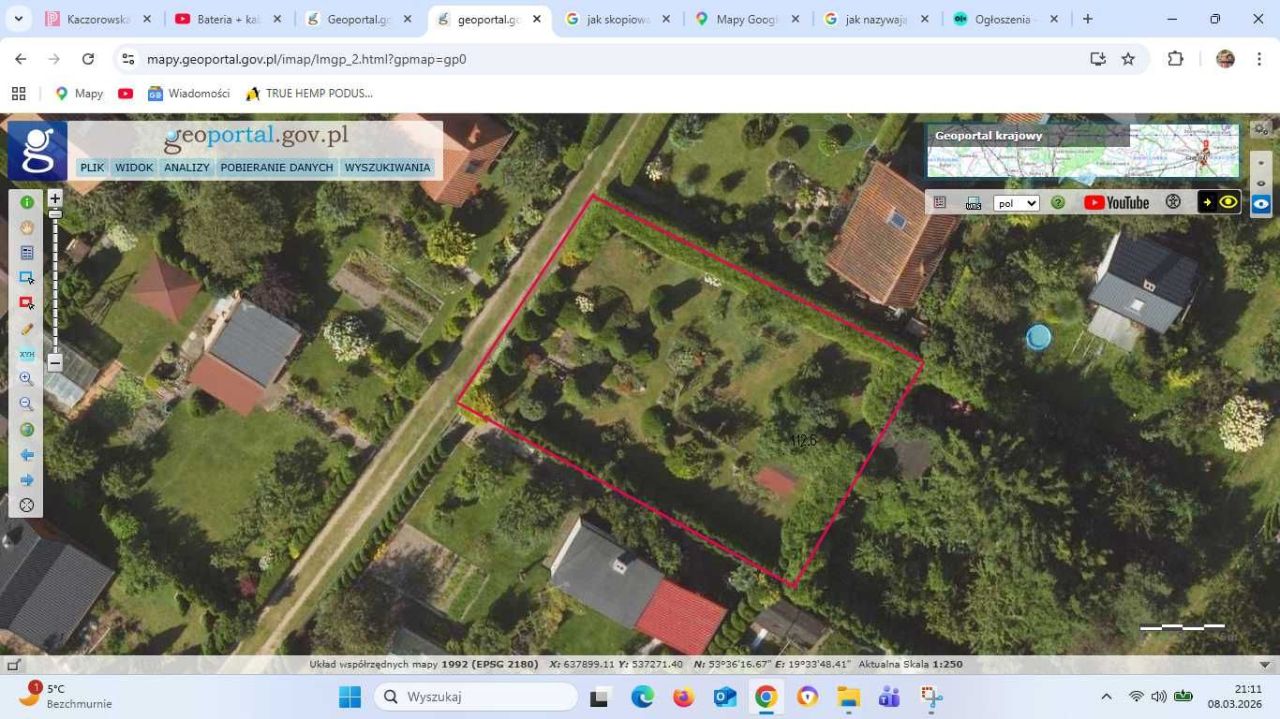Open the WIDOK menu
1280x719 pixels.
coord(134,168)
